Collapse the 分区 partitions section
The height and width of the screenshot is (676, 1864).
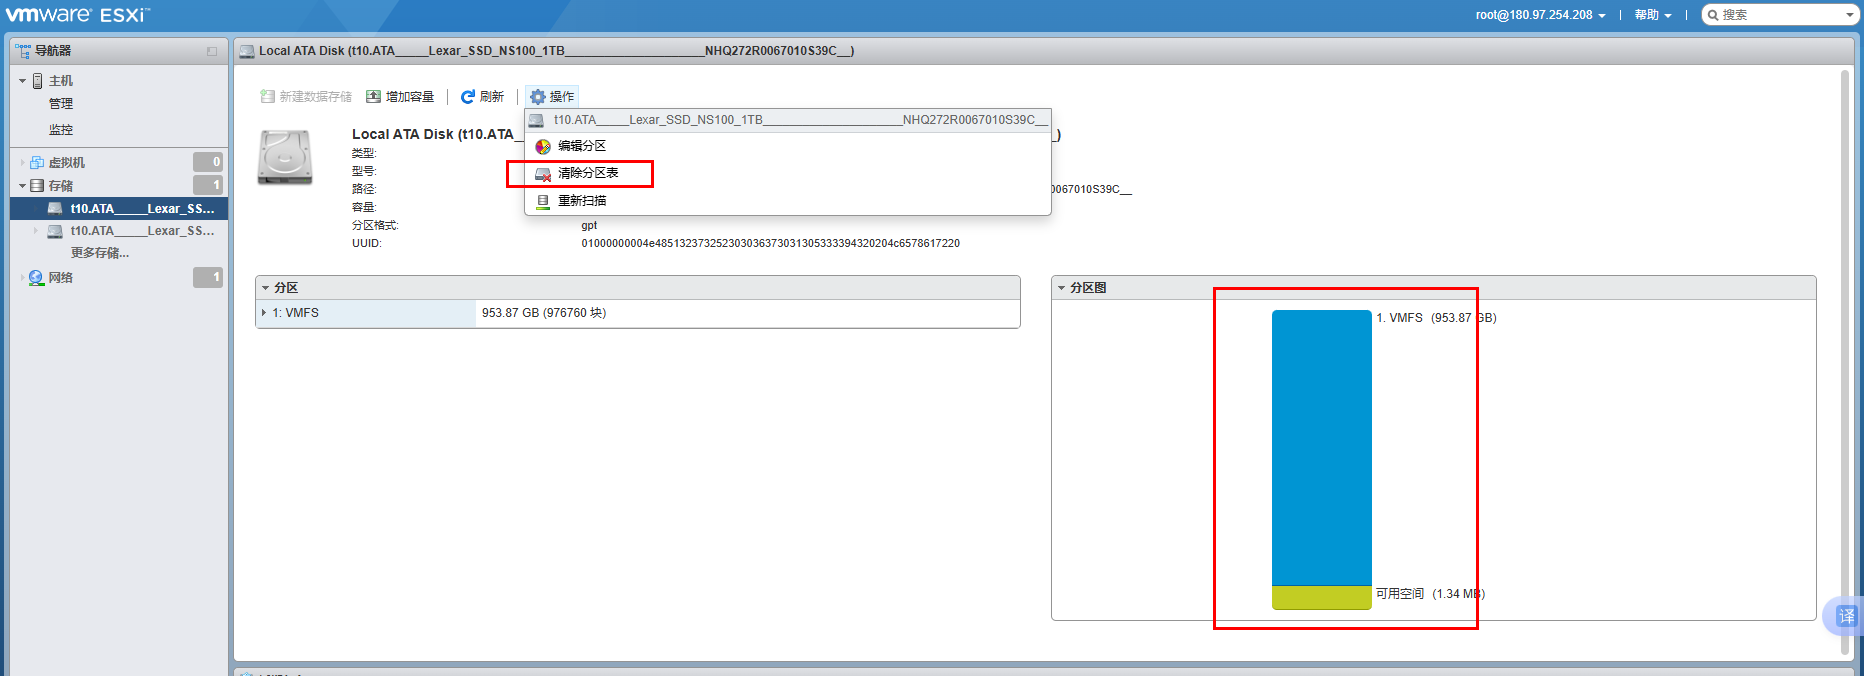tap(265, 288)
